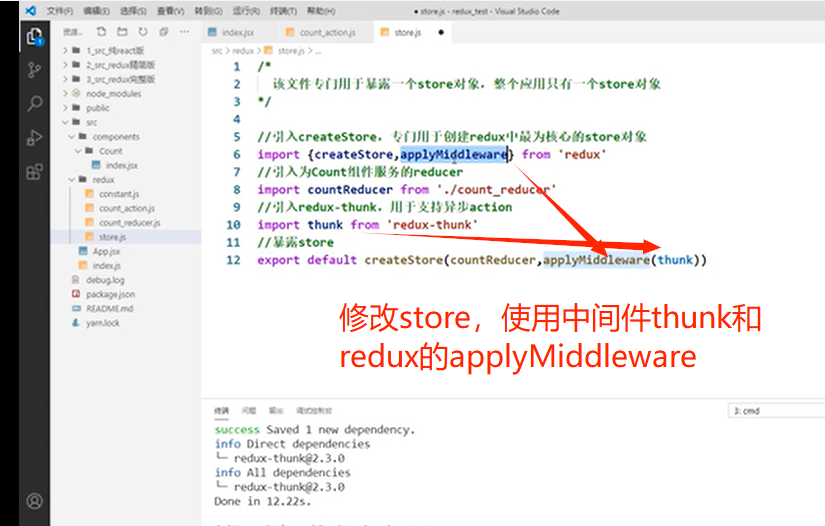
Task: Open constant.js in the file tree
Action: (x=119, y=194)
